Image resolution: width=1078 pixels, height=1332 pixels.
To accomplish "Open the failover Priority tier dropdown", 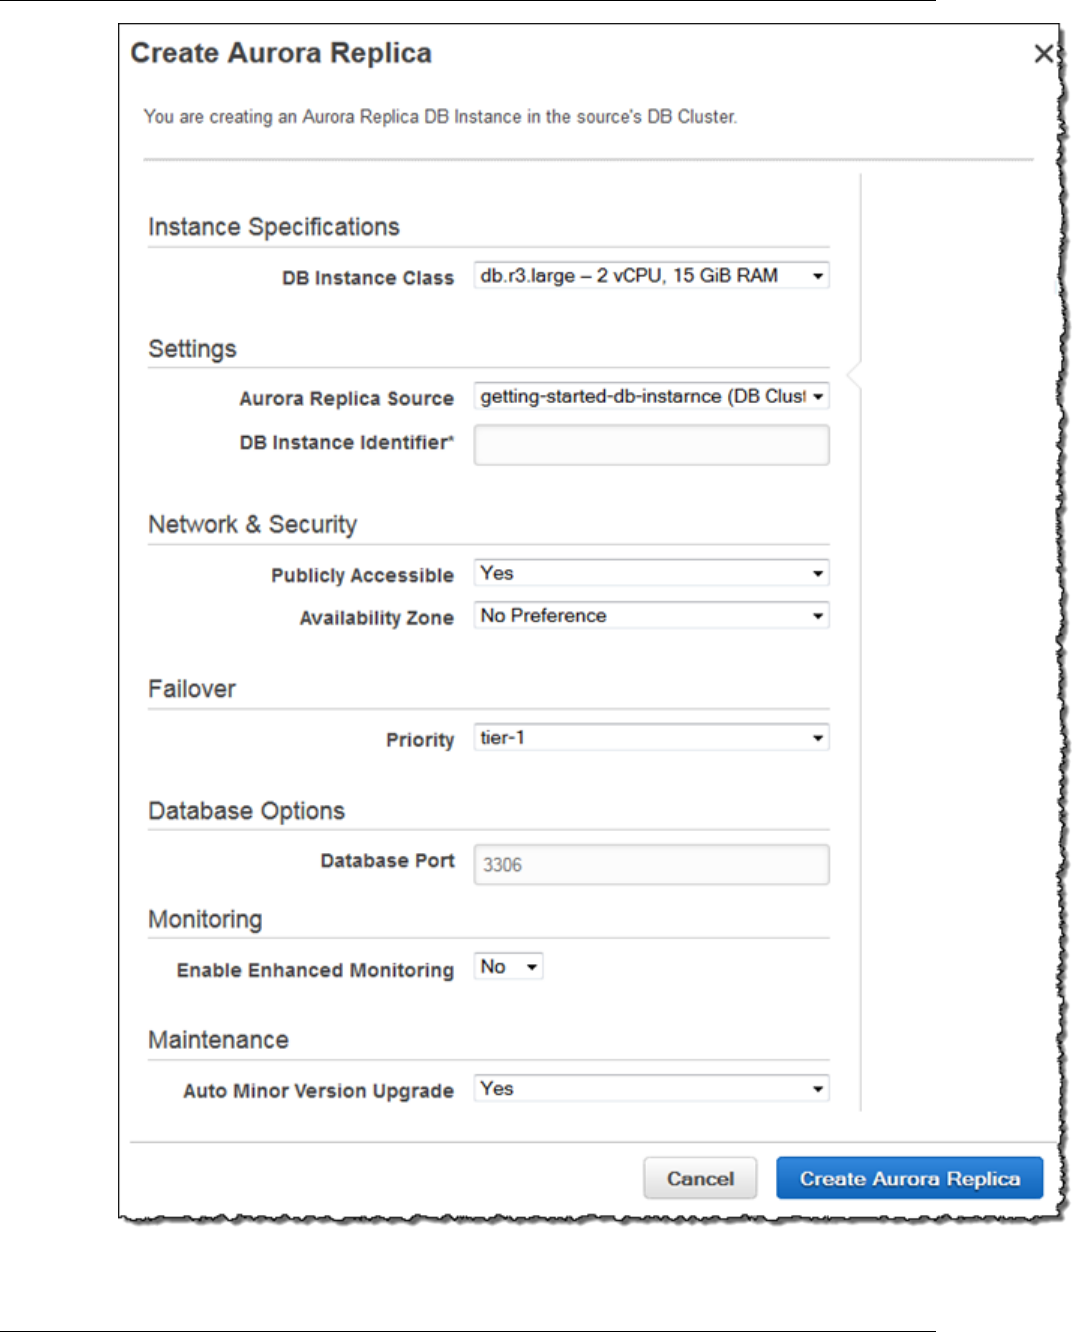I will pyautogui.click(x=651, y=738).
